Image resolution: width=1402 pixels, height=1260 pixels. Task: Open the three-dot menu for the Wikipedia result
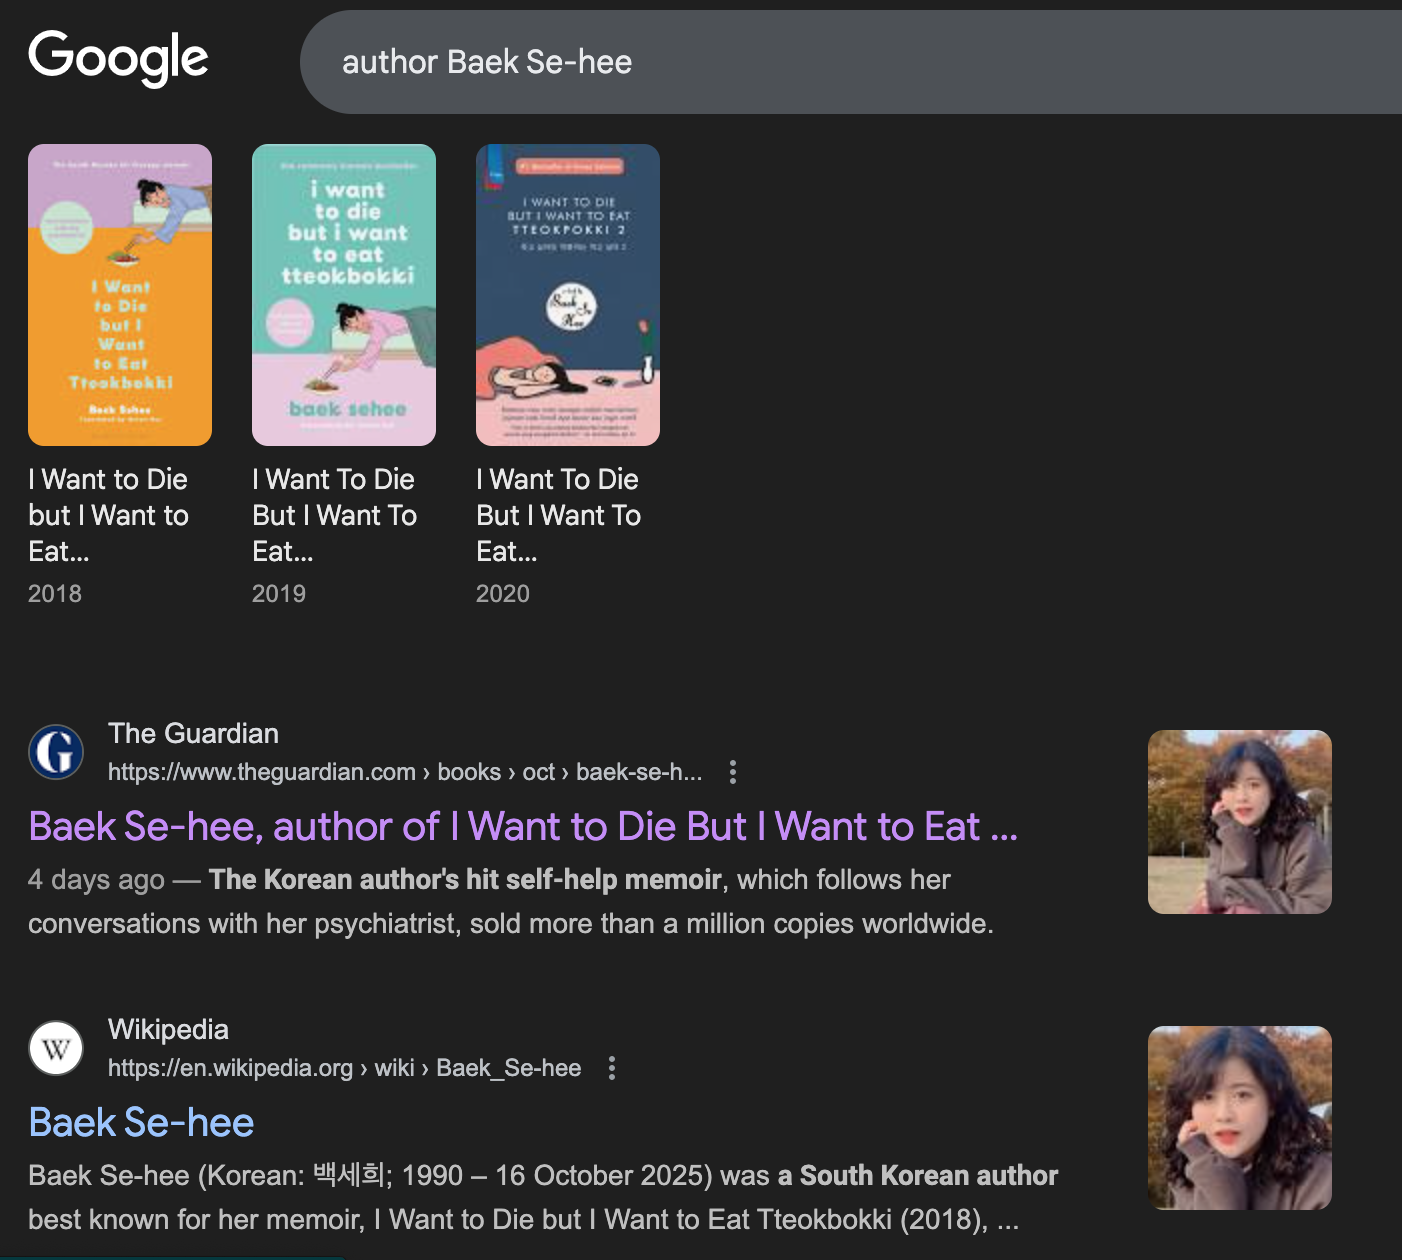coord(612,1068)
